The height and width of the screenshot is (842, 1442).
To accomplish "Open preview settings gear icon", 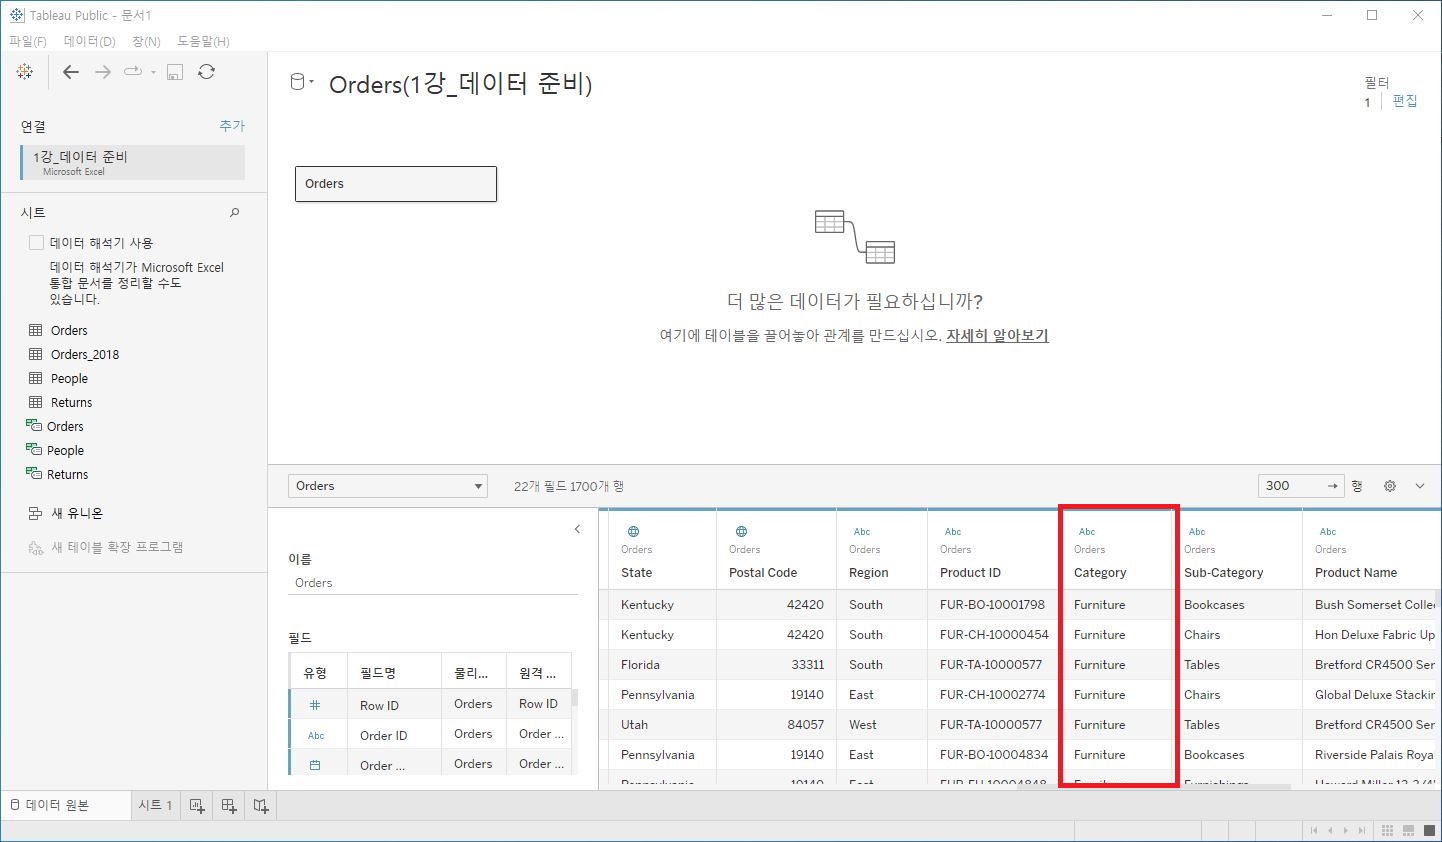I will (1390, 486).
